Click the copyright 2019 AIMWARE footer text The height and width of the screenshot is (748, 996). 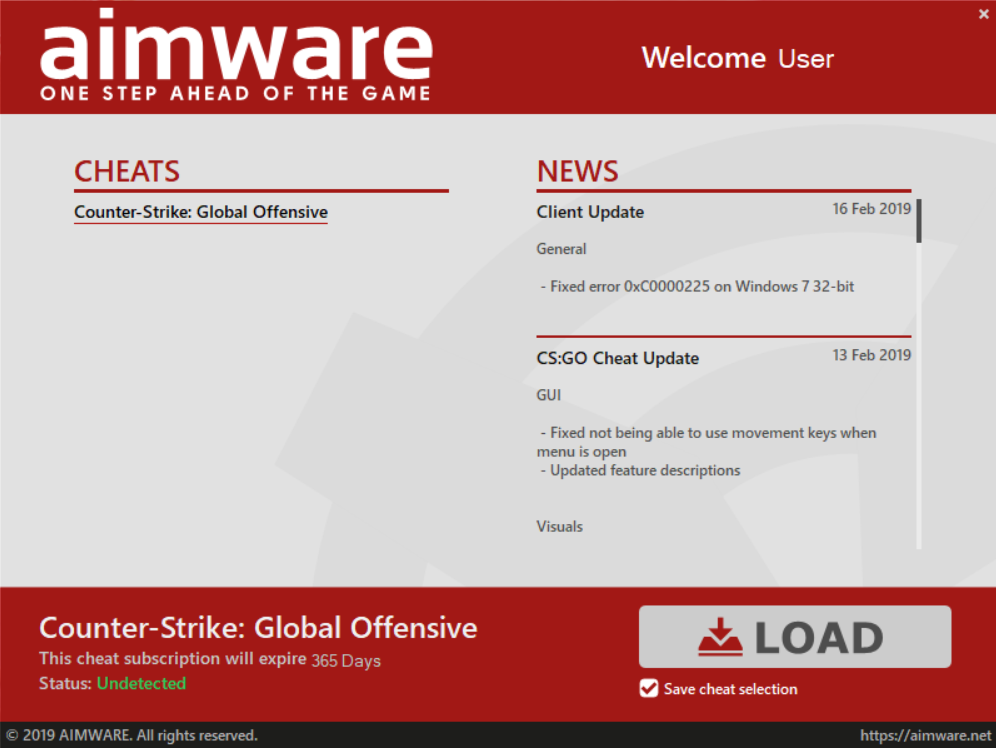131,735
